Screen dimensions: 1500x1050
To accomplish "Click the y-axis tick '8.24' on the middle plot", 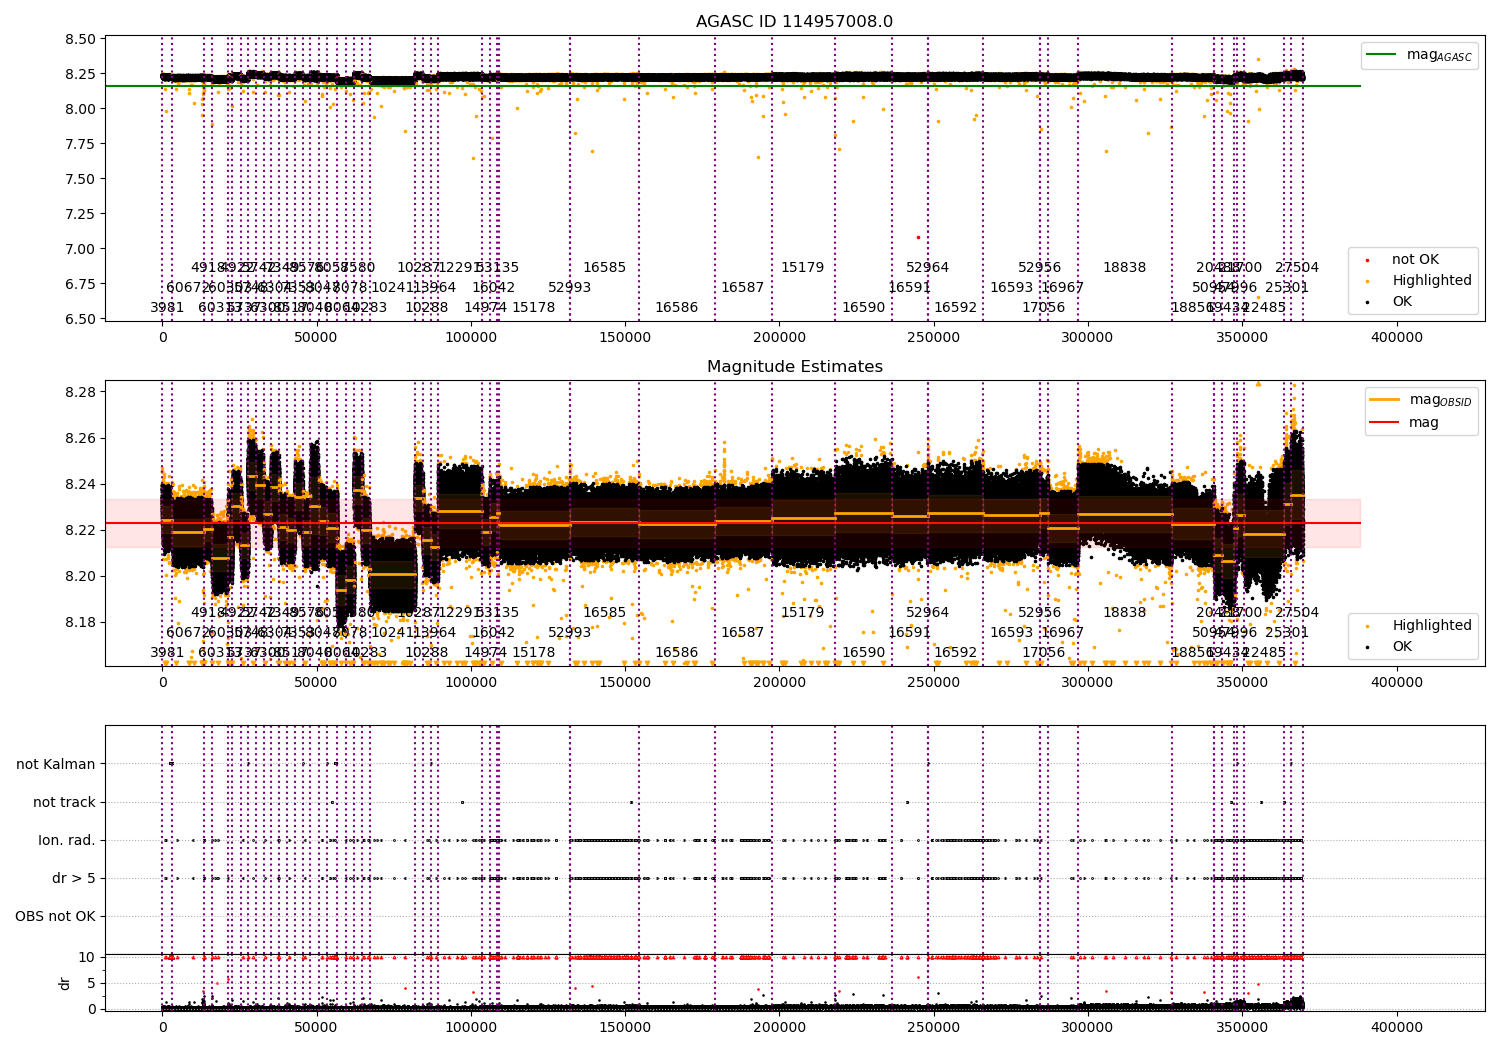I will [x=80, y=484].
